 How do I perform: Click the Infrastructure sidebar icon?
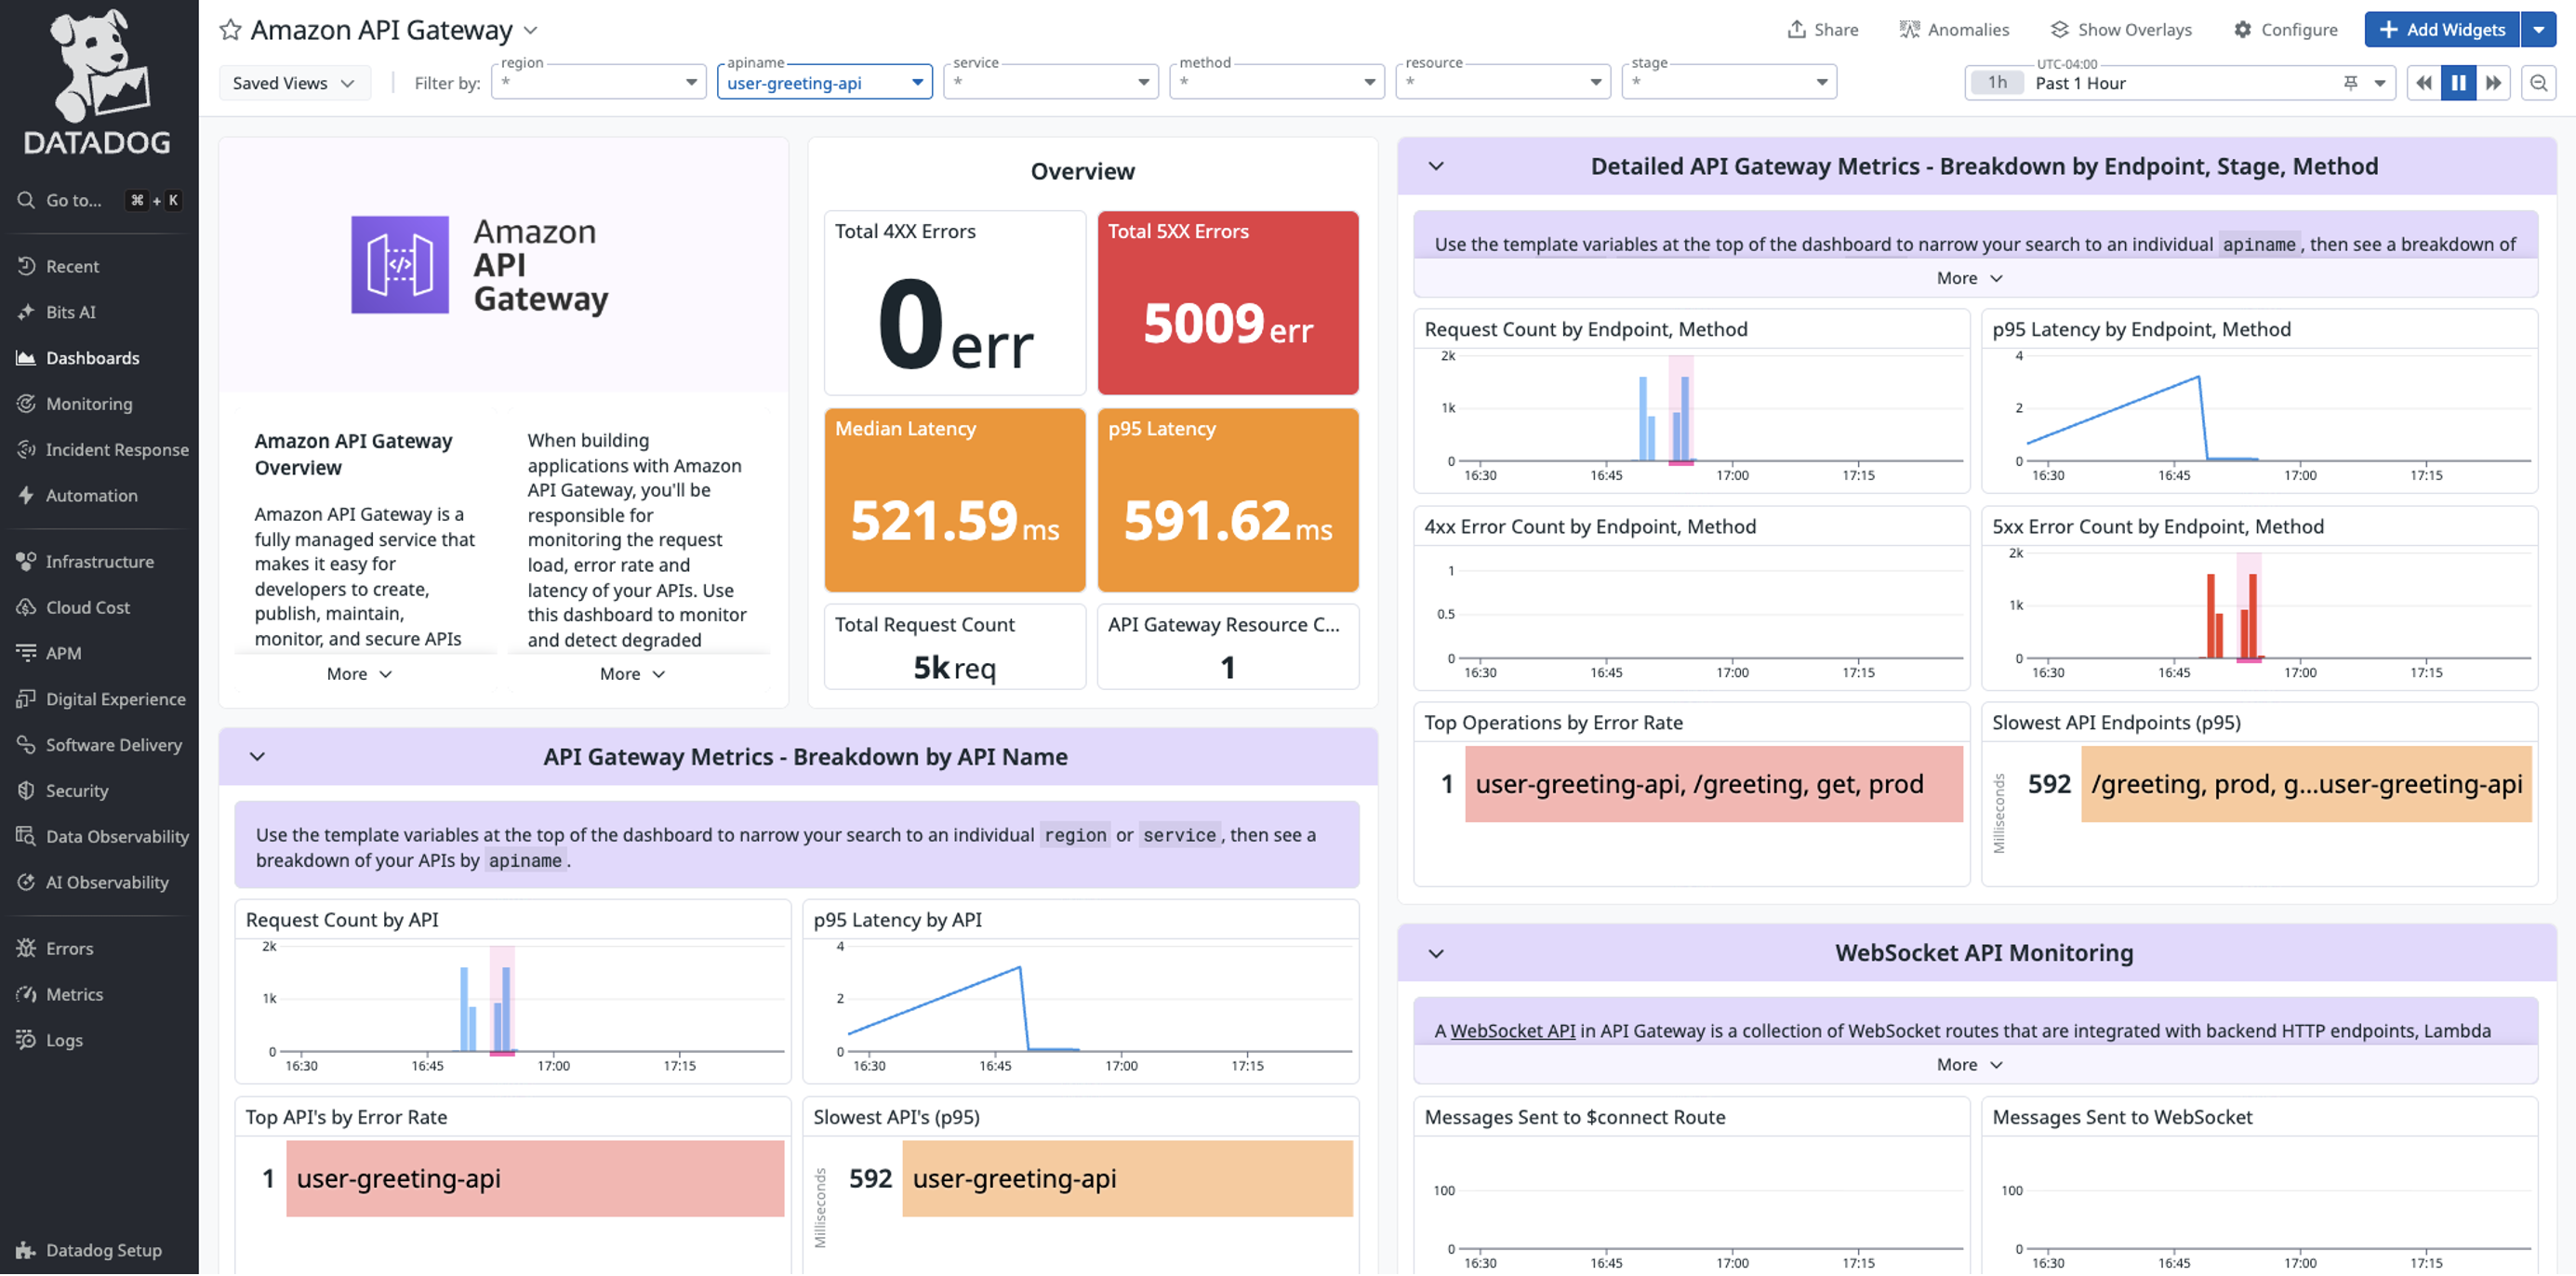click(26, 562)
